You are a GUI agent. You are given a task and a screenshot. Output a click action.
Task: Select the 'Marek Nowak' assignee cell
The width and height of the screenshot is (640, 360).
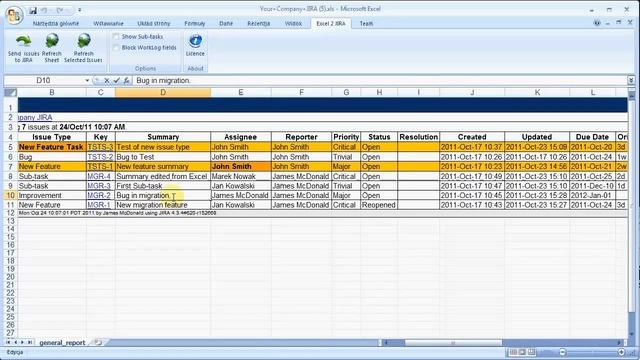click(x=241, y=176)
